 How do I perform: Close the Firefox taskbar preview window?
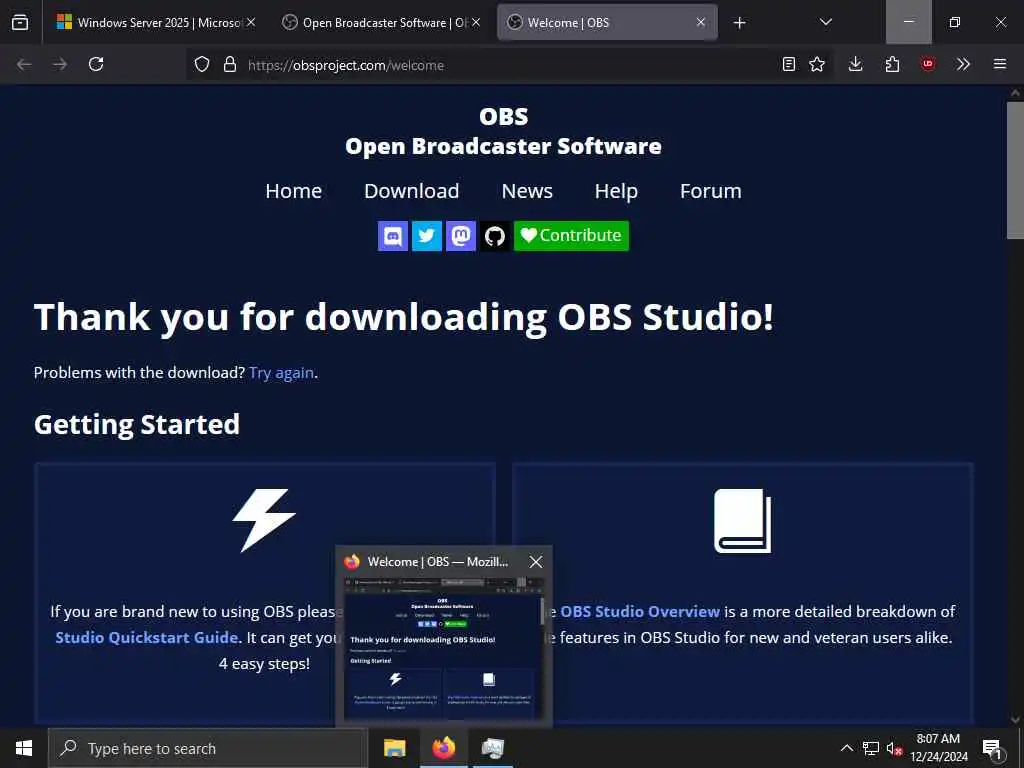tap(536, 562)
